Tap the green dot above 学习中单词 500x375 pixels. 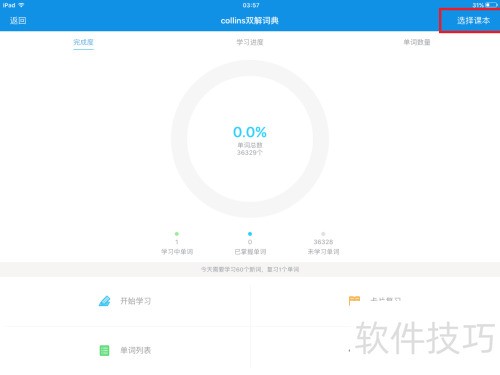click(x=177, y=234)
